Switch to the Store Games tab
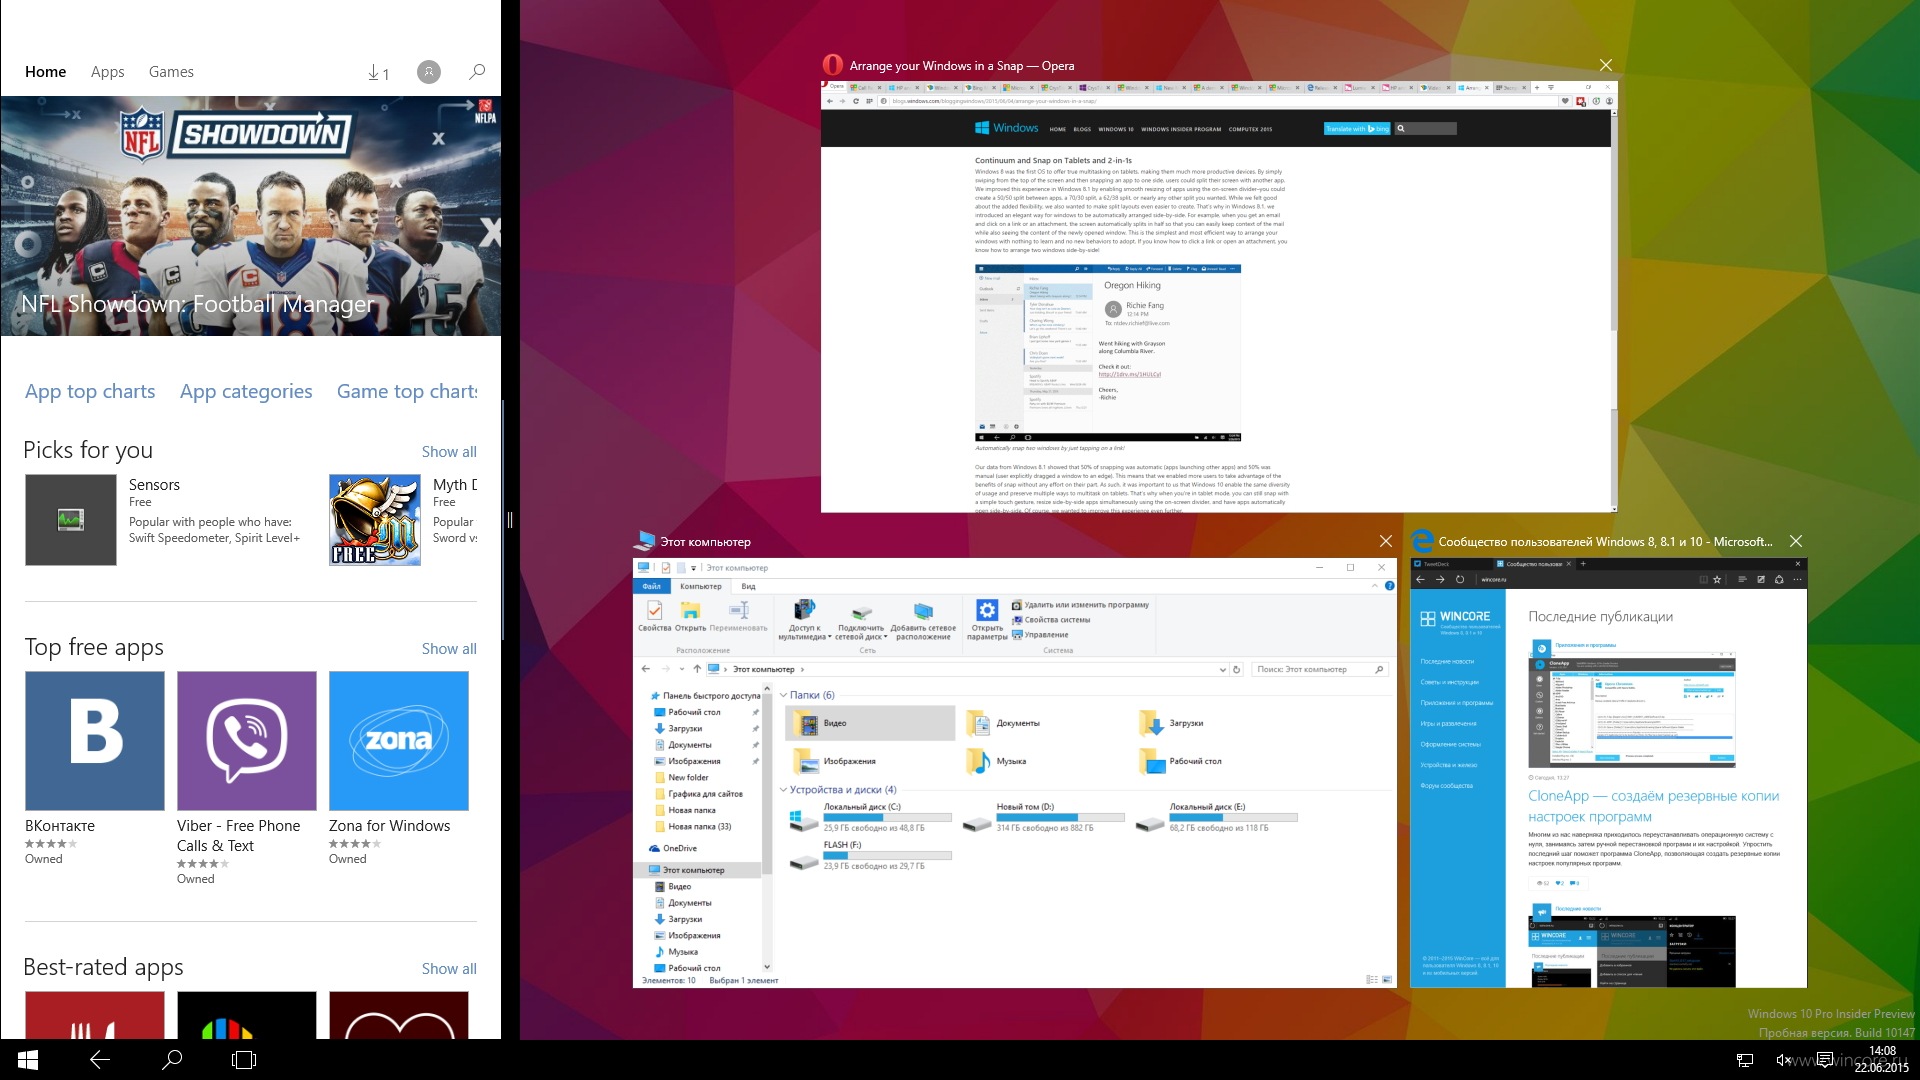Image resolution: width=1920 pixels, height=1080 pixels. (x=171, y=72)
